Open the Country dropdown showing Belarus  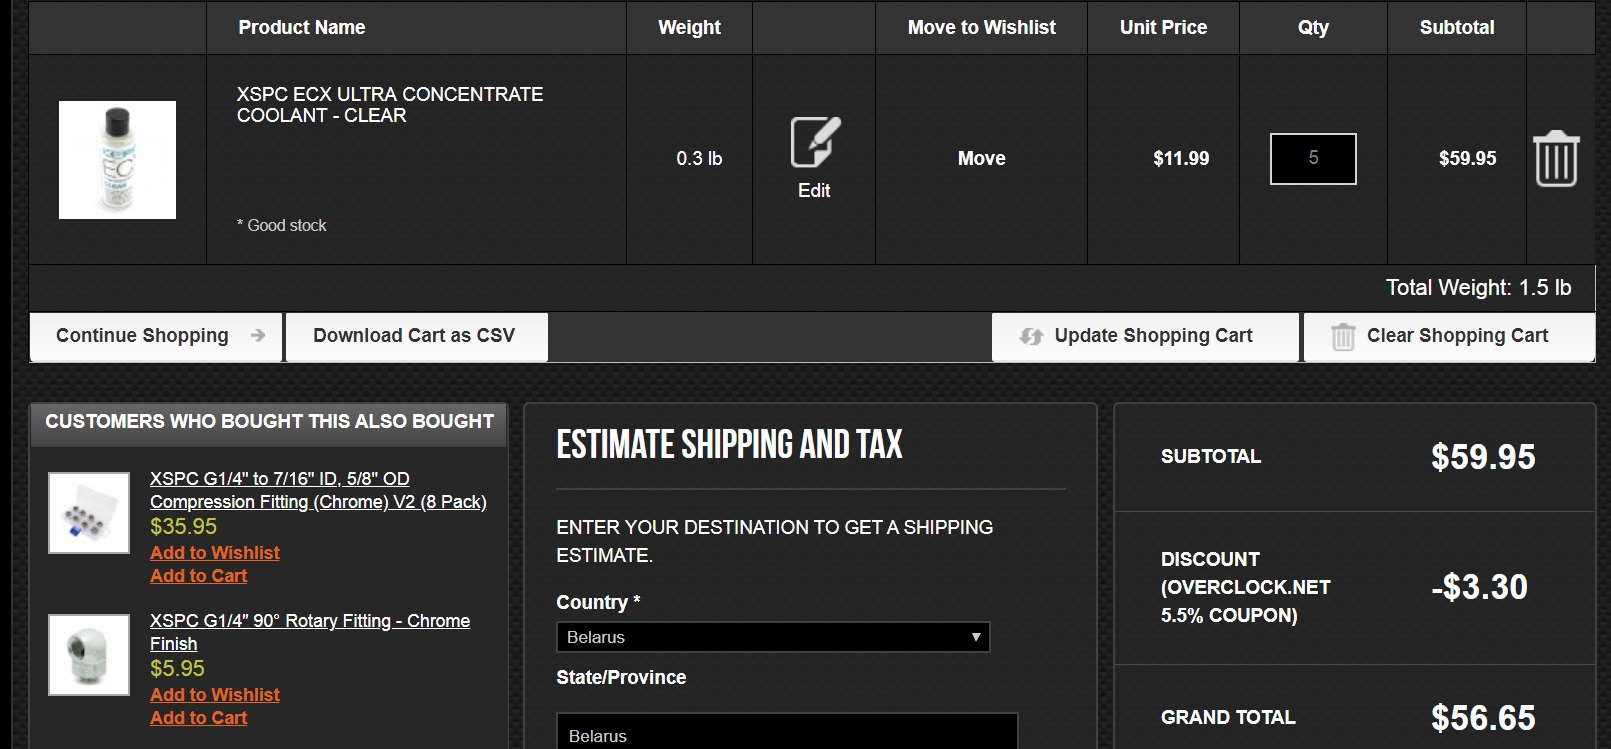coord(772,637)
